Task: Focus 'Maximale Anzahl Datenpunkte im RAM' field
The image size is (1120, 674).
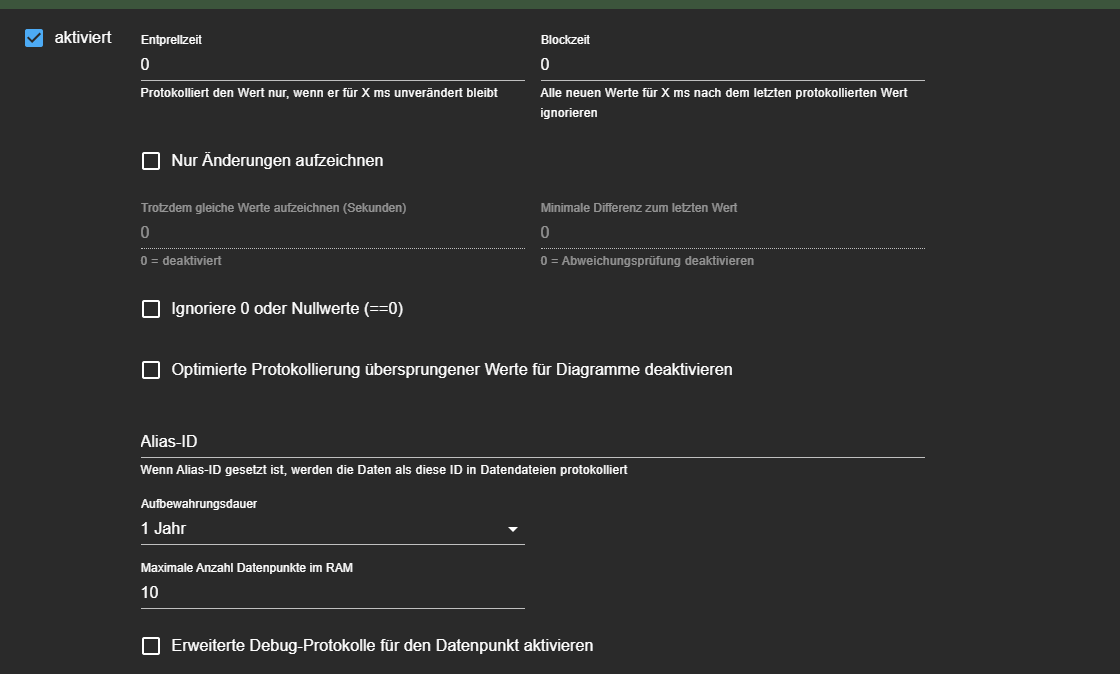Action: 332,592
